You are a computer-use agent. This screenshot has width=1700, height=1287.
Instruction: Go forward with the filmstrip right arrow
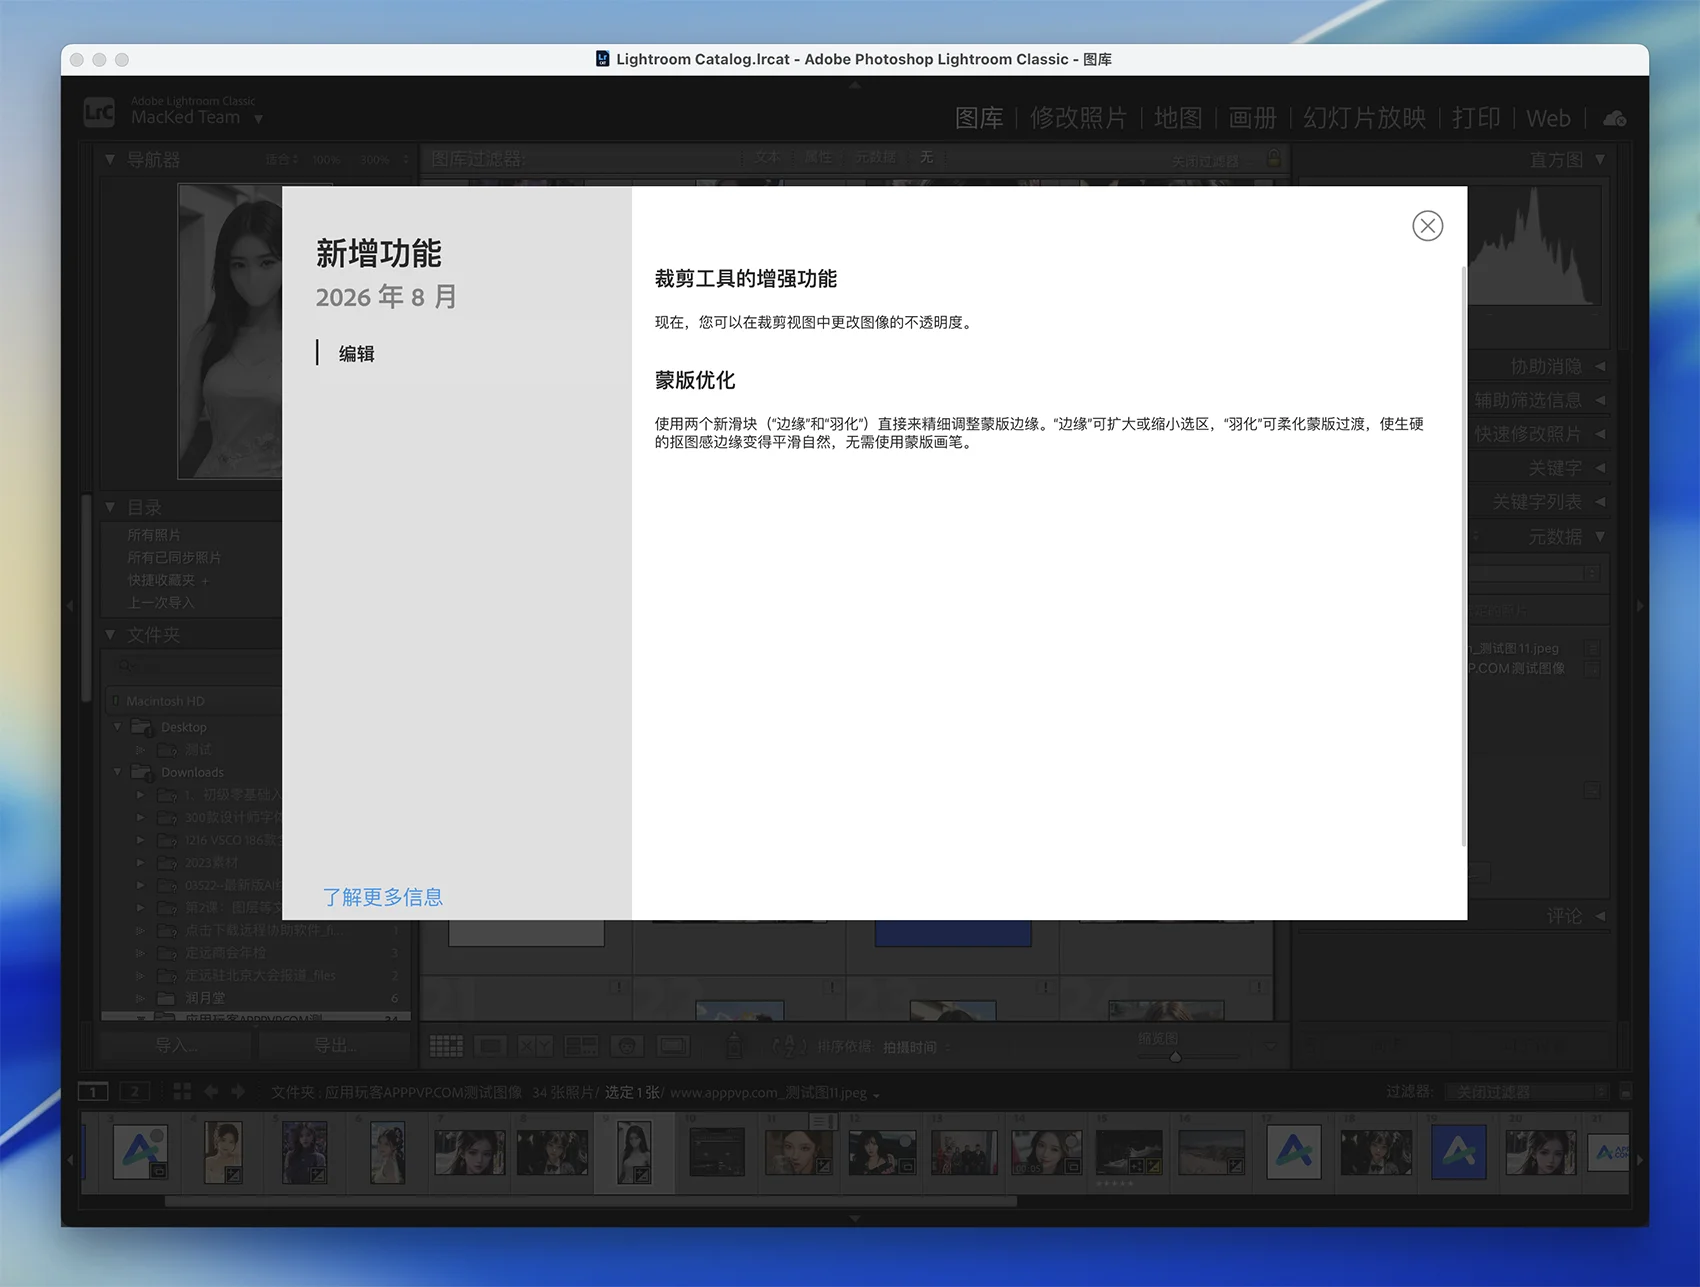[238, 1092]
